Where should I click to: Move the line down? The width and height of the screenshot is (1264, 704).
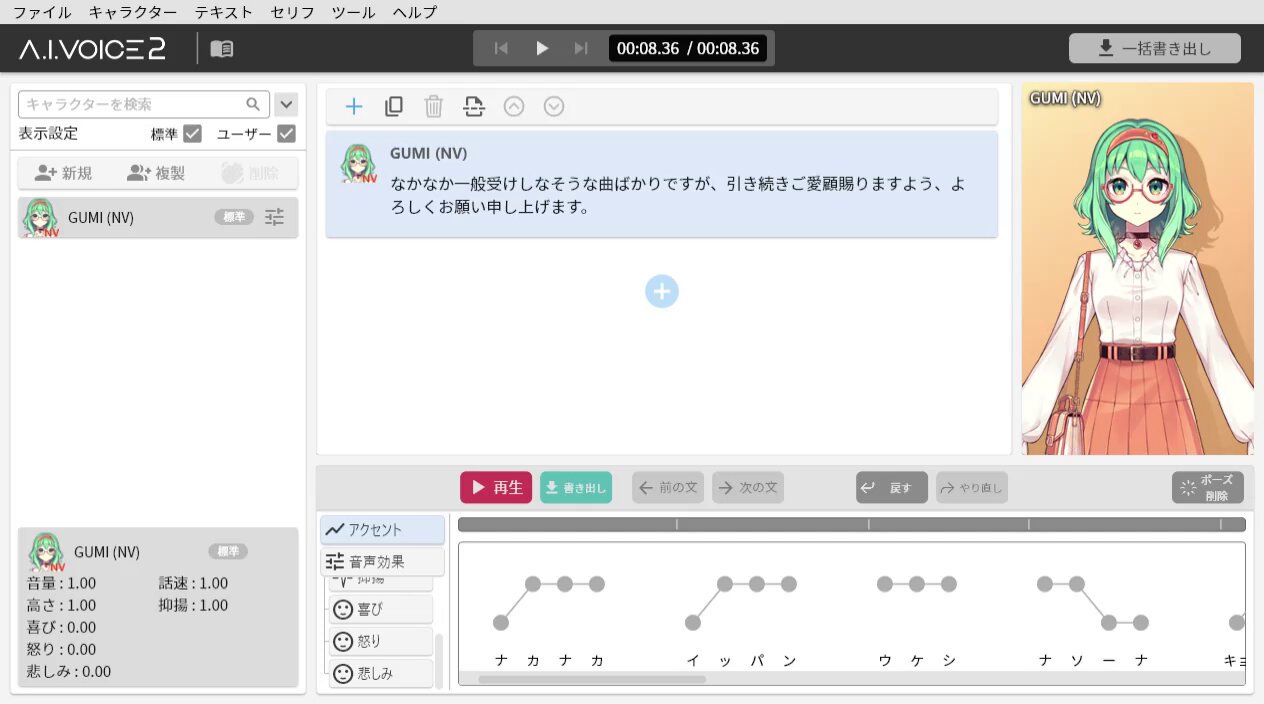pos(554,106)
